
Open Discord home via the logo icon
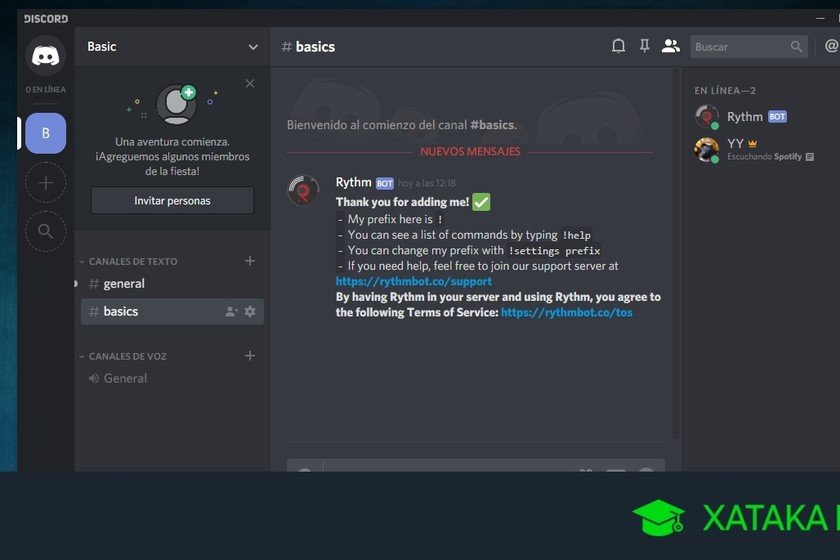click(x=46, y=56)
